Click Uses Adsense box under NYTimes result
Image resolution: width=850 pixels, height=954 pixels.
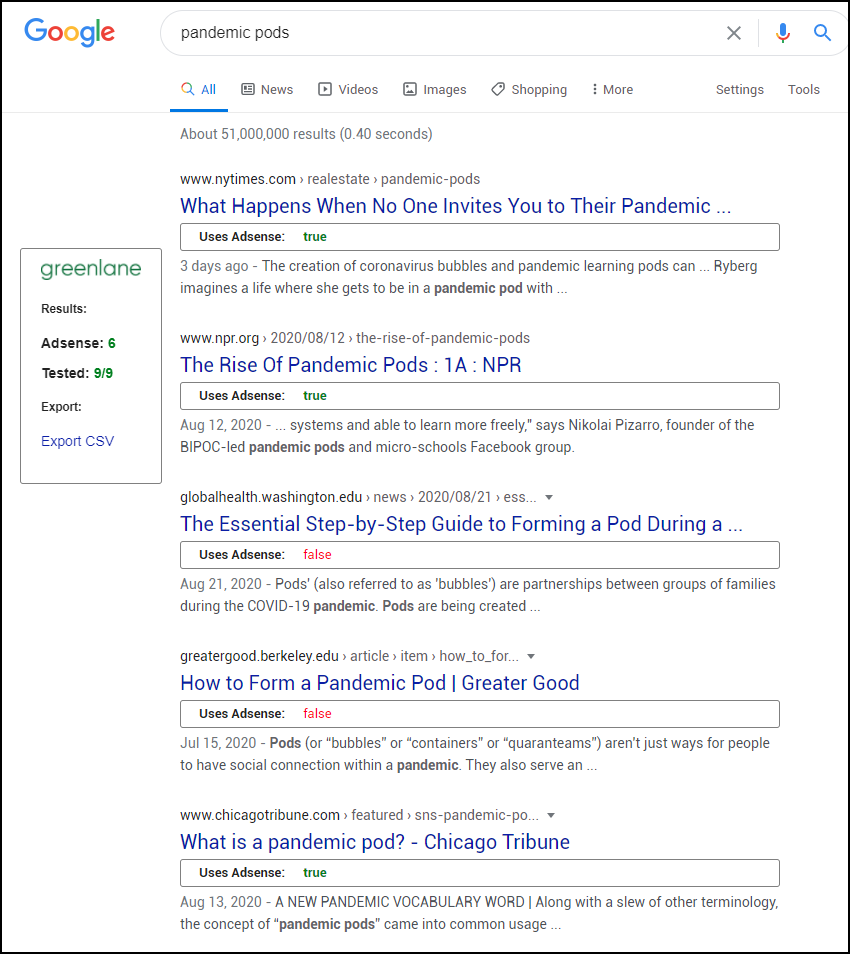point(479,237)
